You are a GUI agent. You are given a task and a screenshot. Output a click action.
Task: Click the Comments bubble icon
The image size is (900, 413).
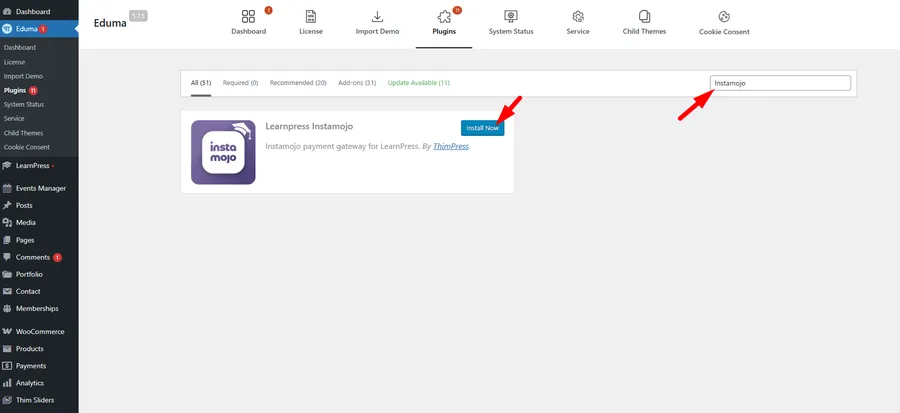pyautogui.click(x=7, y=257)
